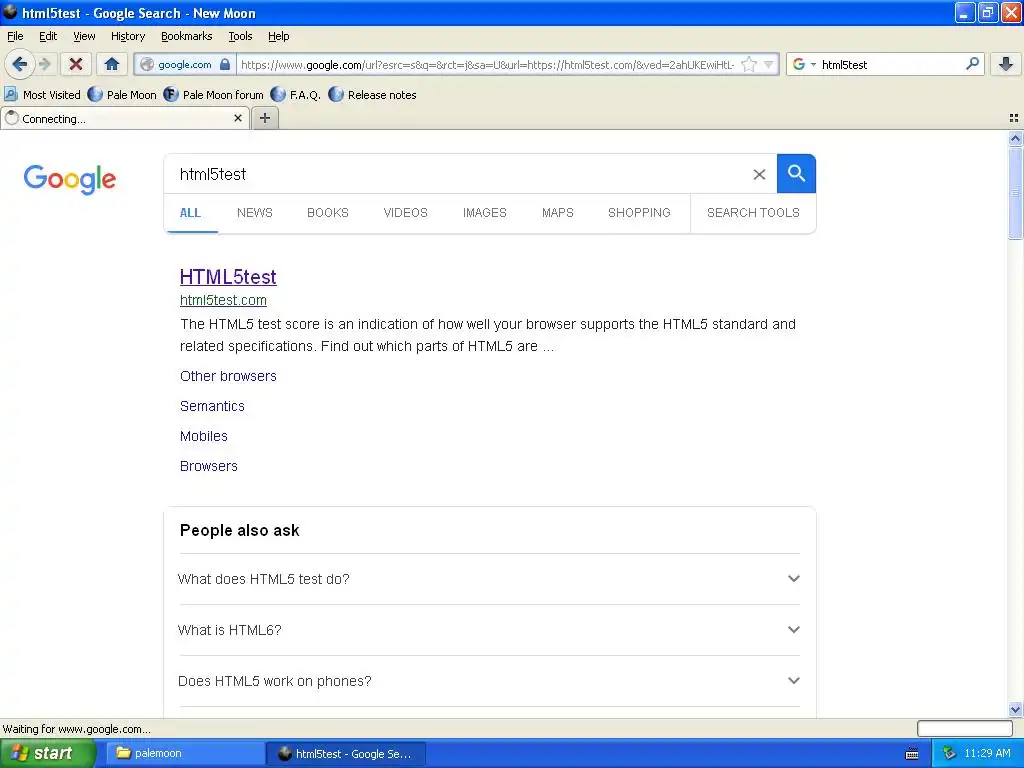Viewport: 1024px width, 768px height.
Task: Open the File menu
Action: 15,36
